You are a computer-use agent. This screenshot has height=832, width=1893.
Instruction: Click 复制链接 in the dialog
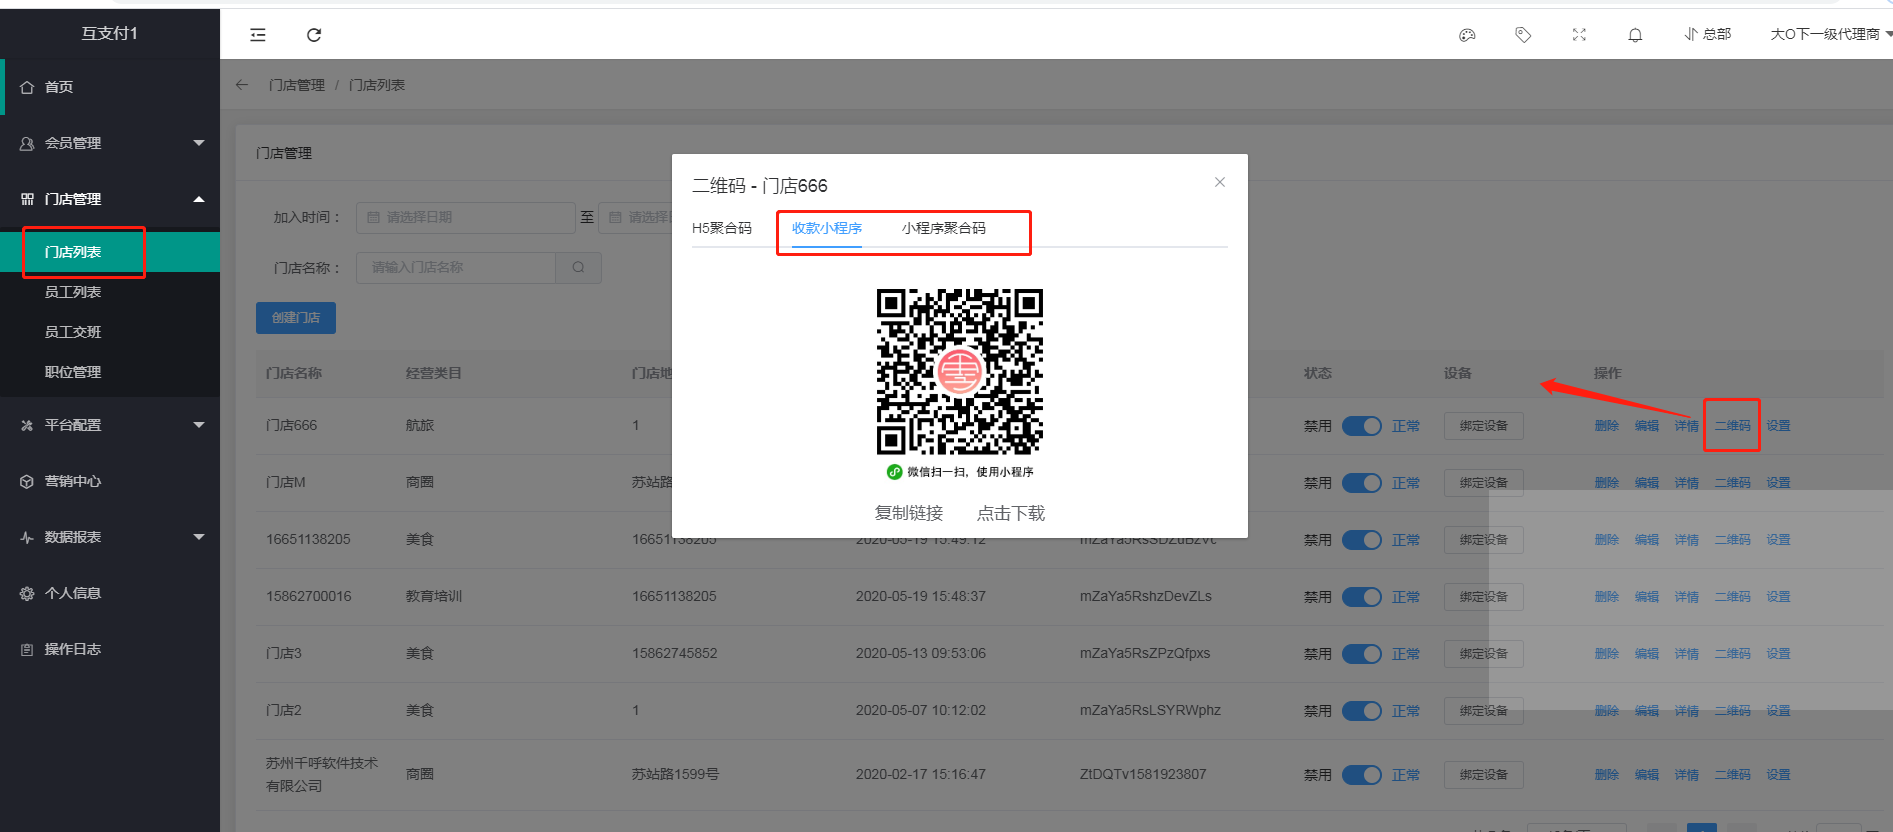(x=909, y=513)
